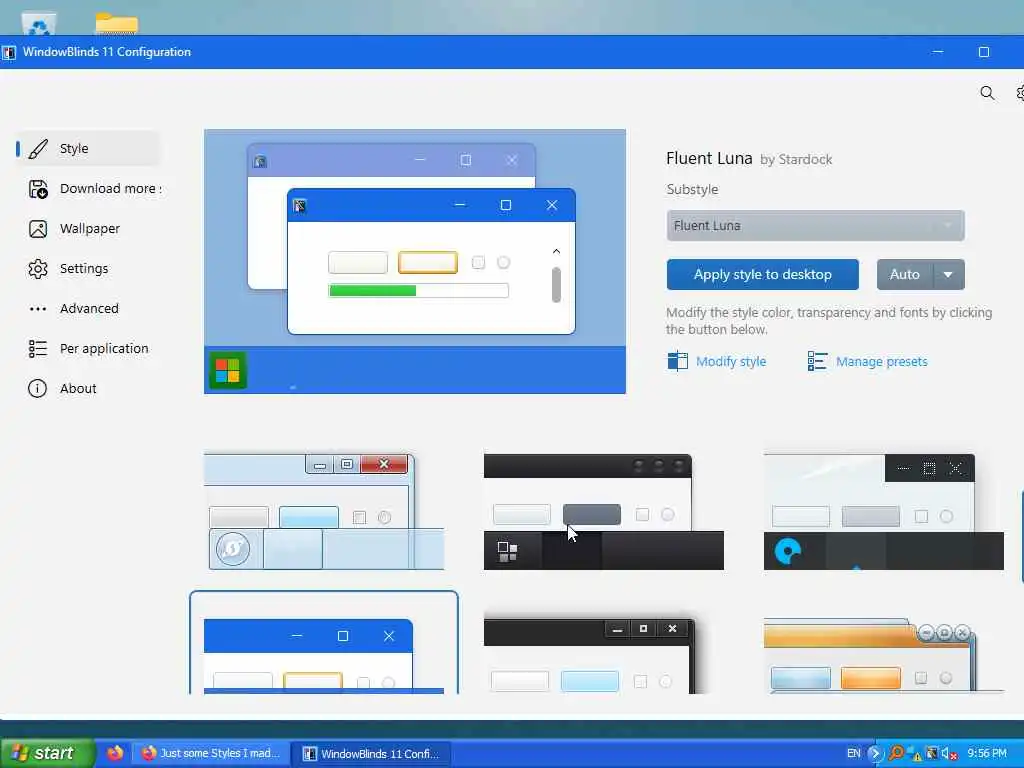Click the WindowBlinds tray icon
This screenshot has width=1024, height=768.
click(x=932, y=753)
